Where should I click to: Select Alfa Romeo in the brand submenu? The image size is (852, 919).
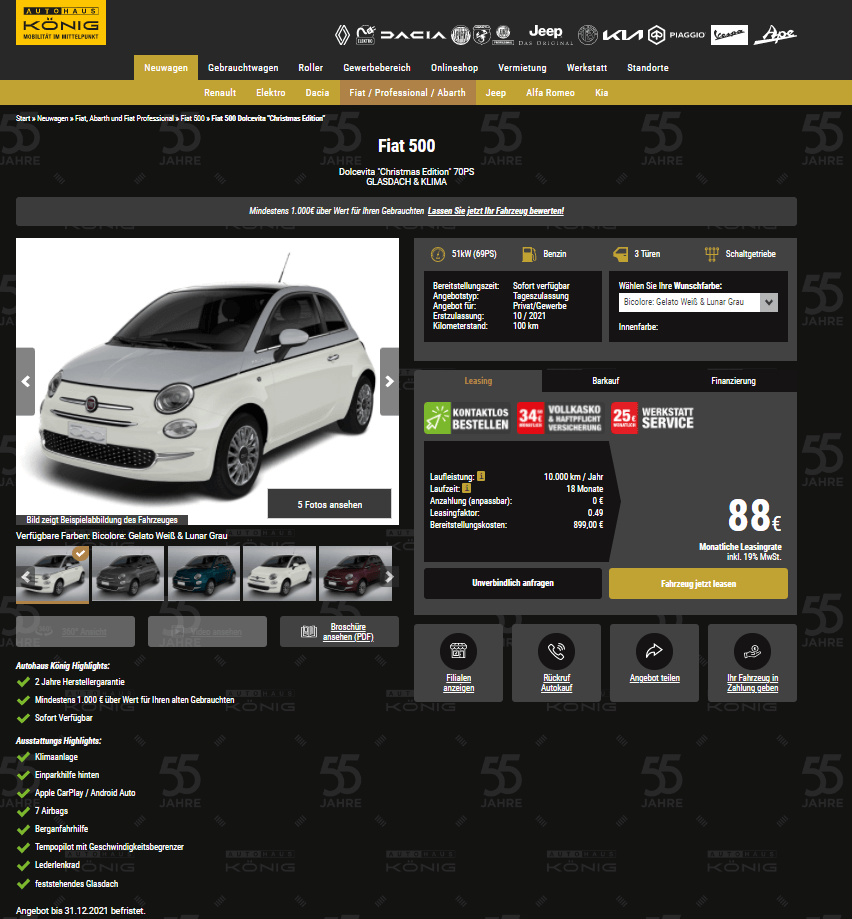pyautogui.click(x=550, y=93)
